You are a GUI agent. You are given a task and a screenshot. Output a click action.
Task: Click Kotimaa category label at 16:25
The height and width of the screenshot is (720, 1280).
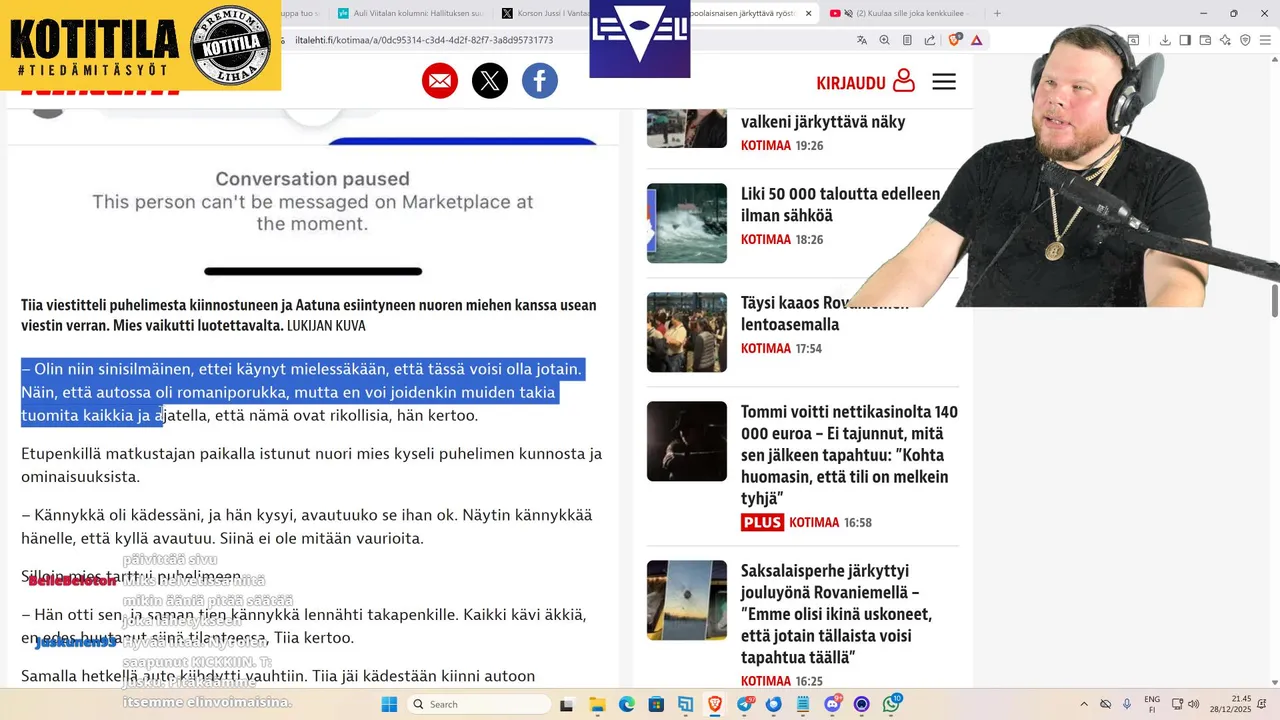coord(766,682)
